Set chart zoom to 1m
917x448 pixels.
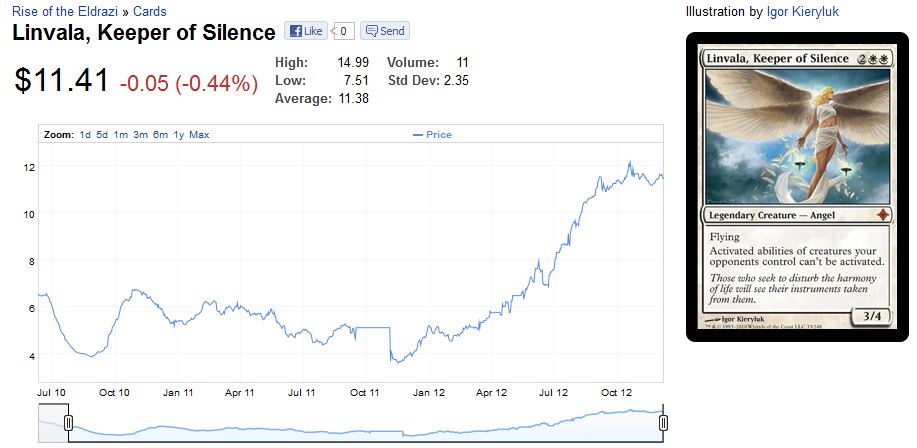coord(120,135)
